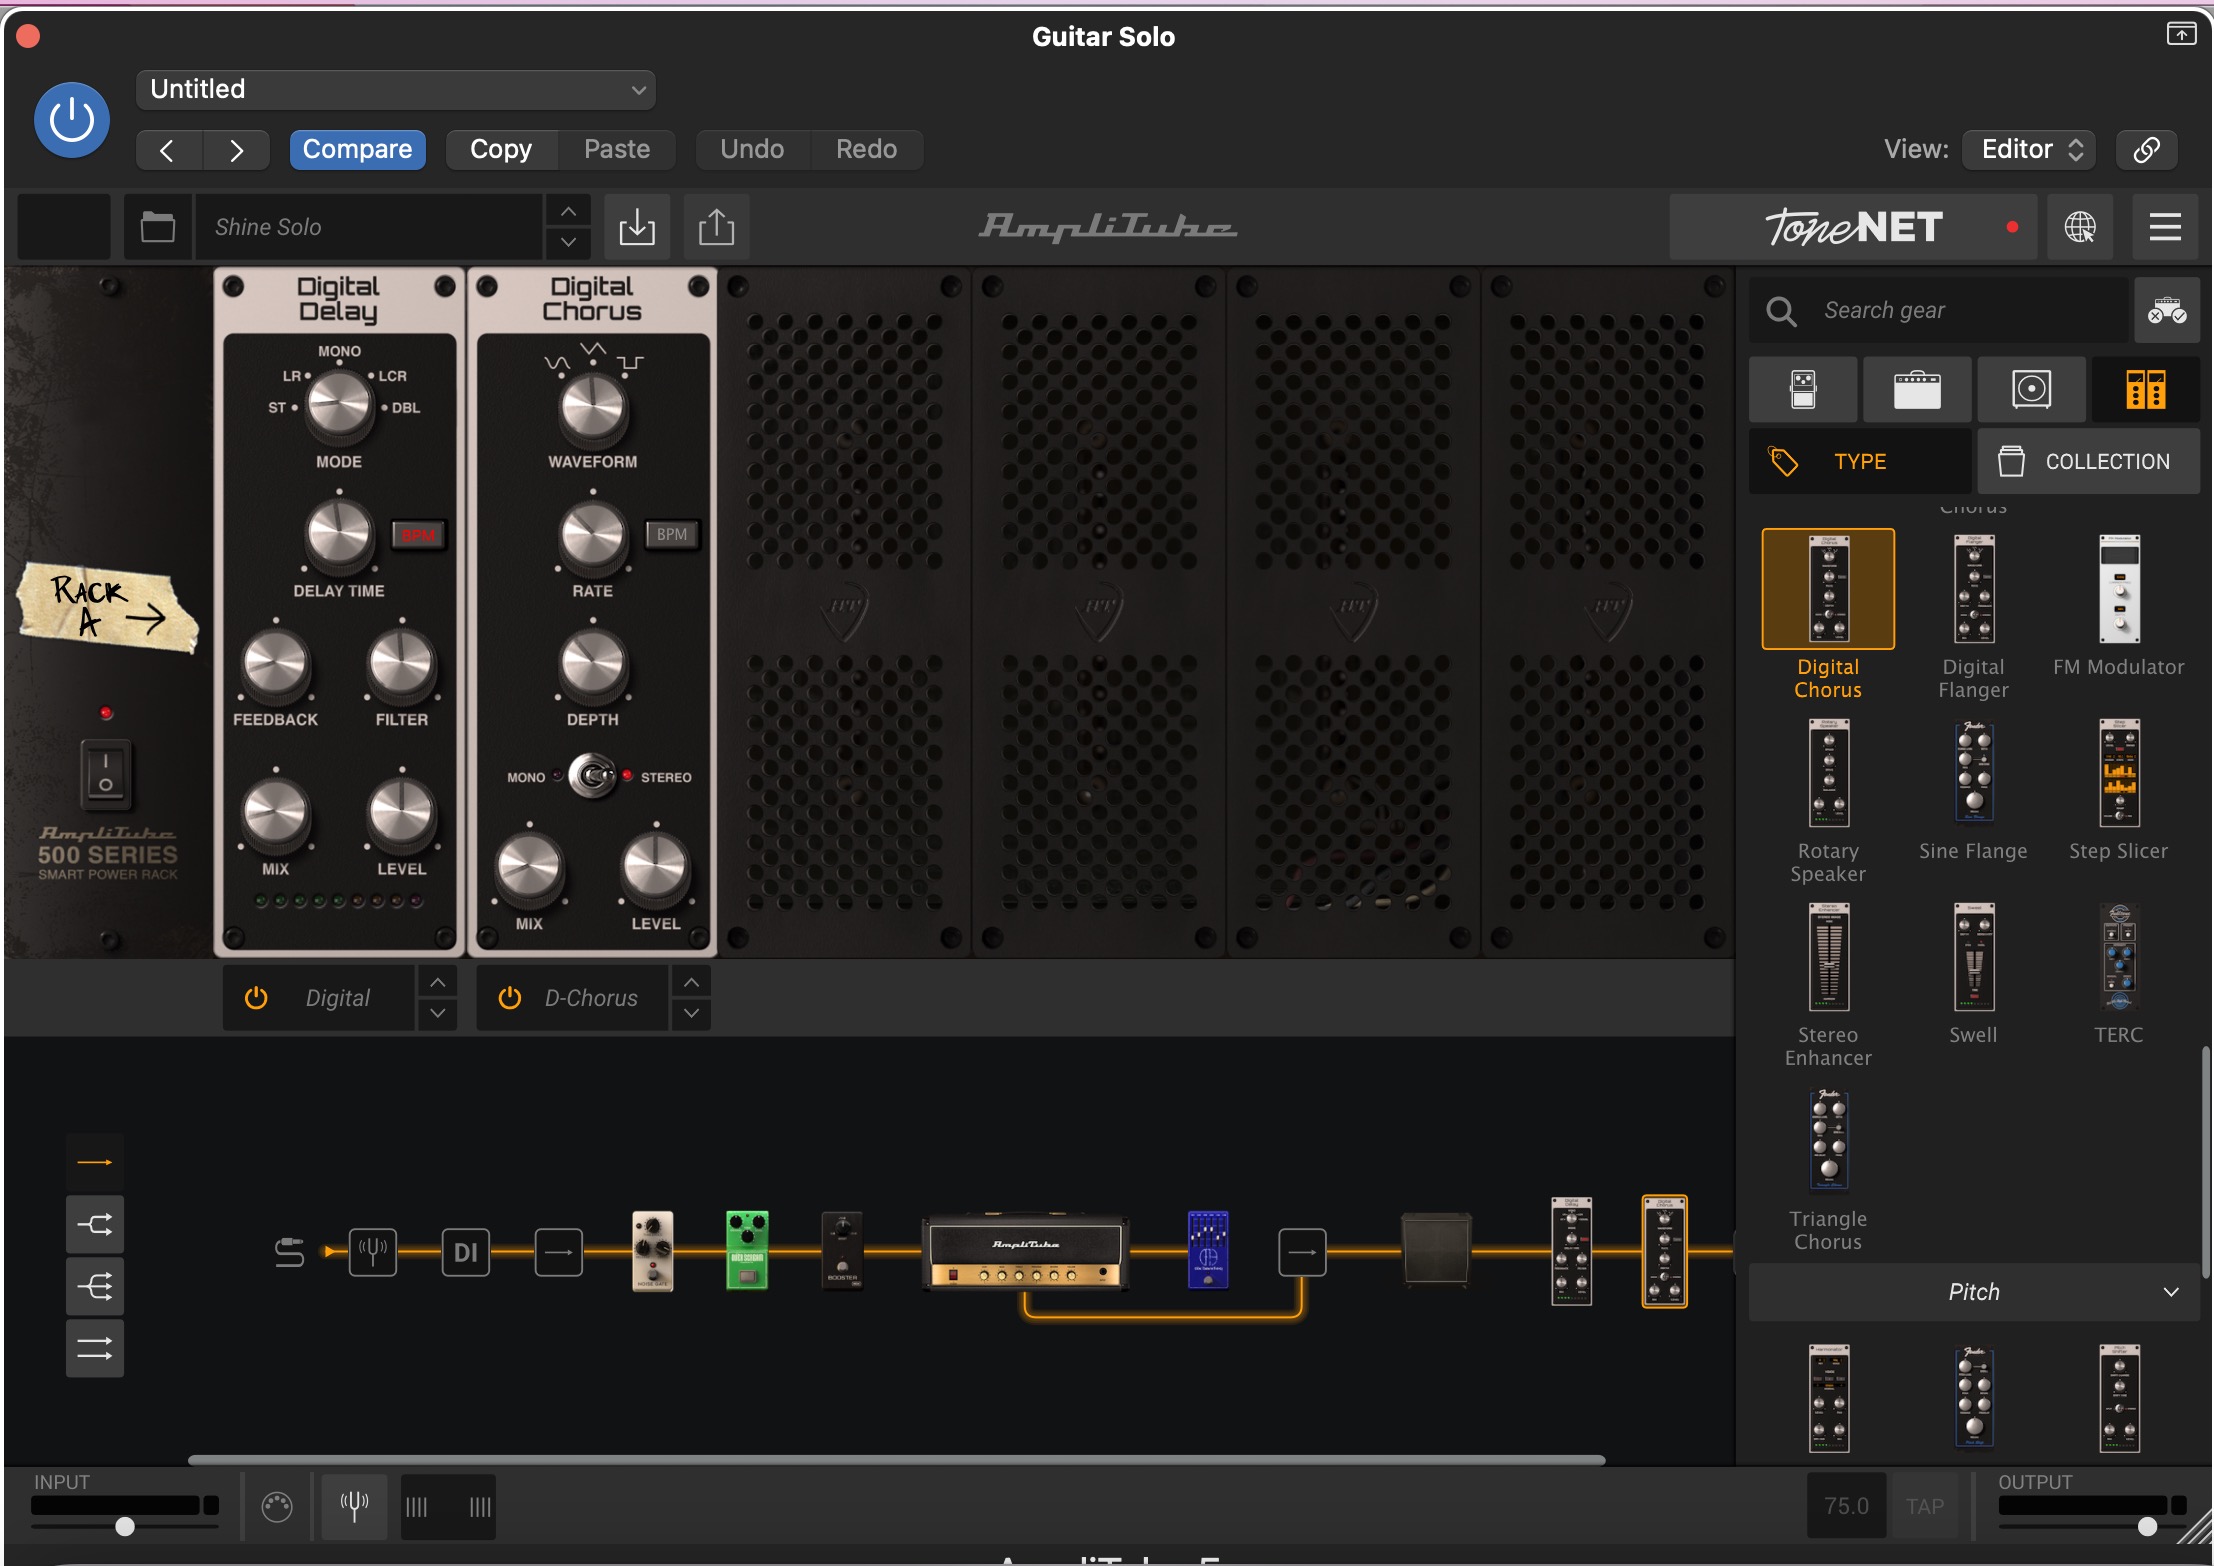
Task: Select the stomp pedal gear category
Action: pos(1803,389)
